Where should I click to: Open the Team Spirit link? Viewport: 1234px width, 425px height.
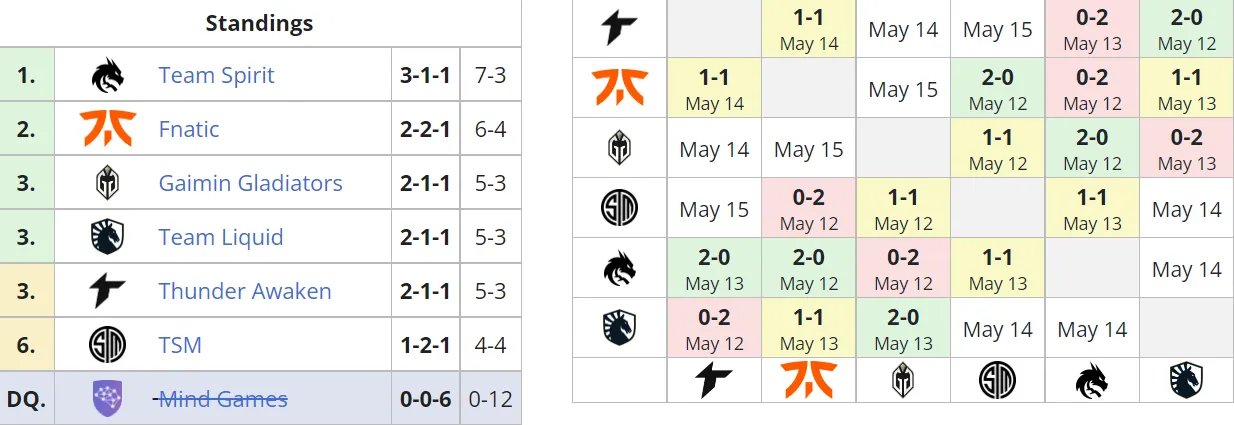216,75
